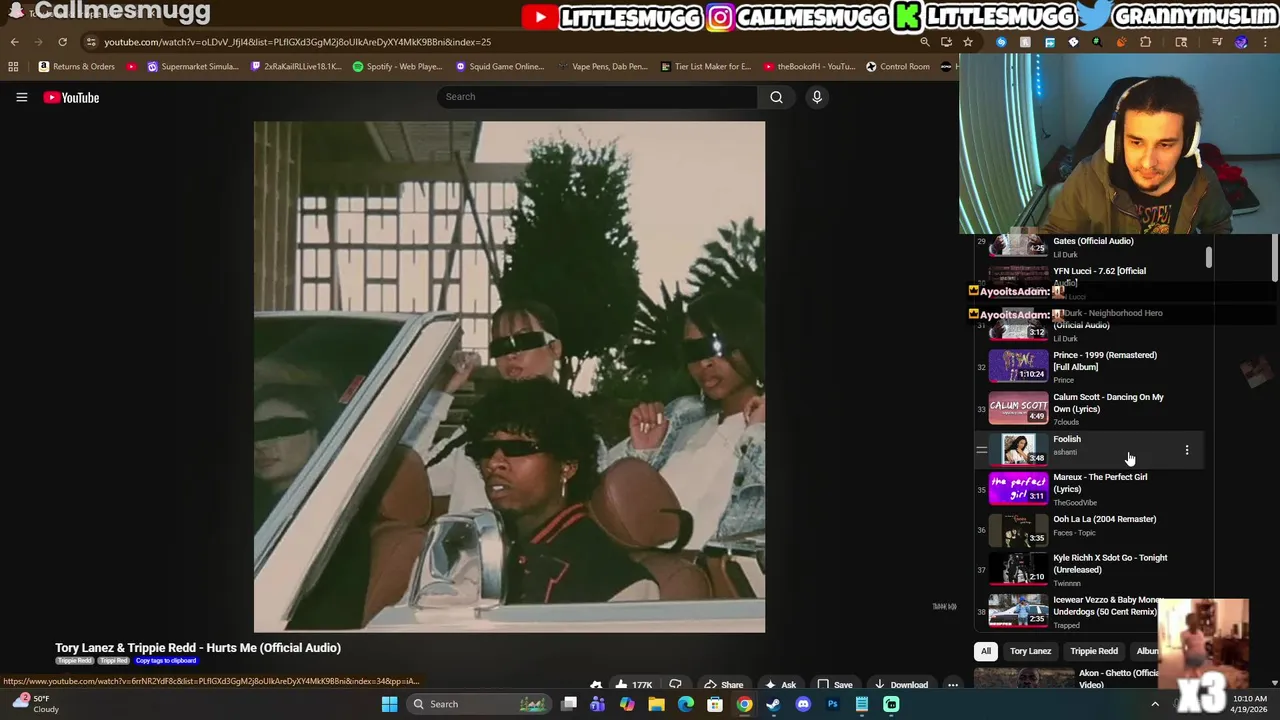
Task: Select the Tory Lanez filter chip
Action: click(1030, 651)
